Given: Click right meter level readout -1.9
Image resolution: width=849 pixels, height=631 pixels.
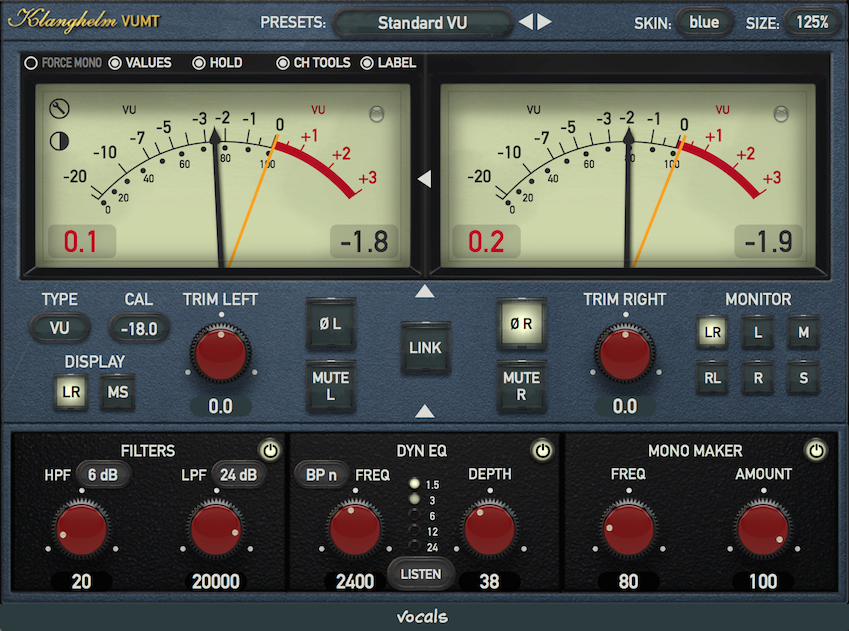Looking at the screenshot, I should click(x=768, y=242).
